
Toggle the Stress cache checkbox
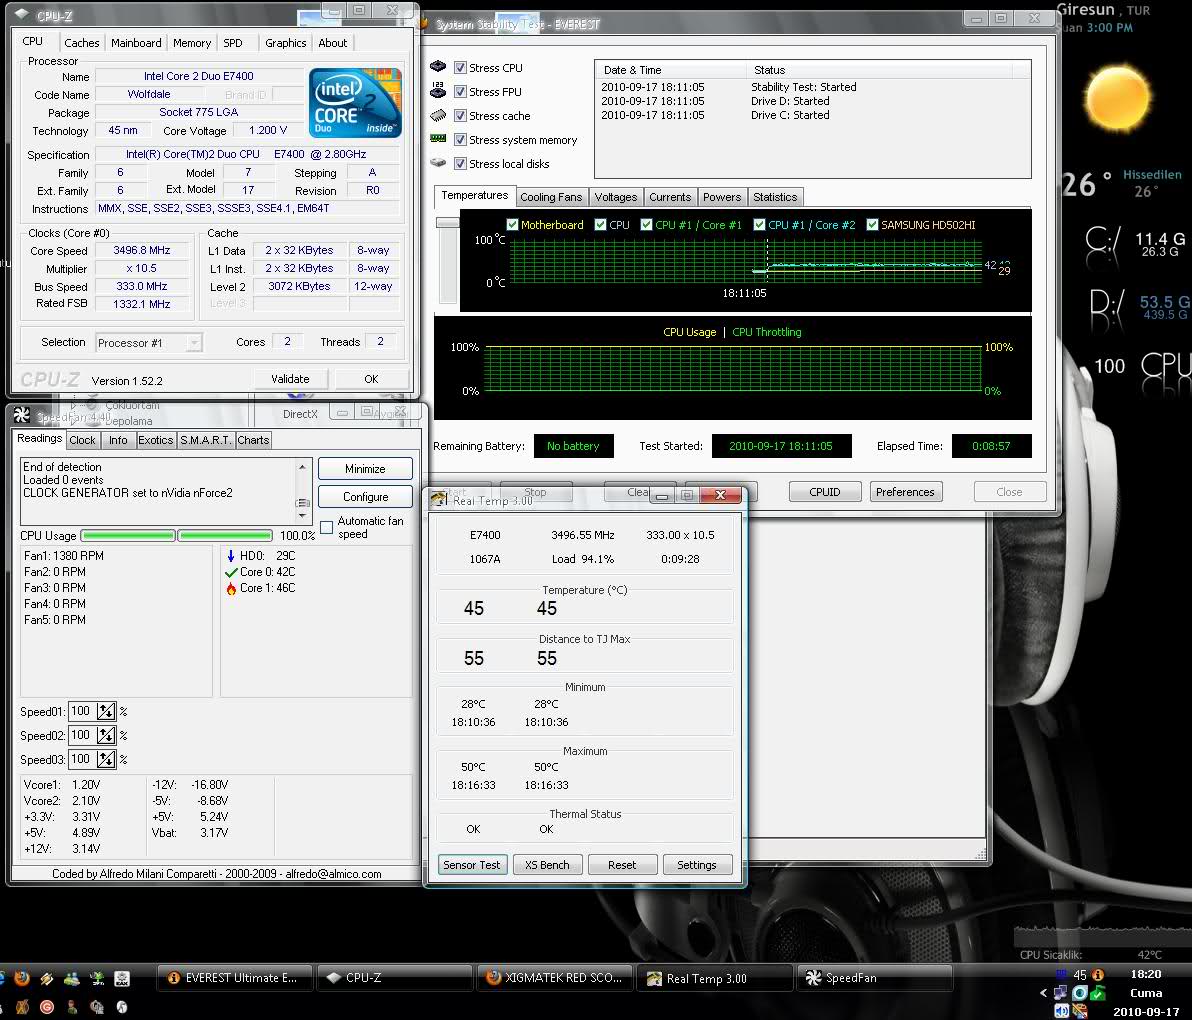[x=460, y=116]
